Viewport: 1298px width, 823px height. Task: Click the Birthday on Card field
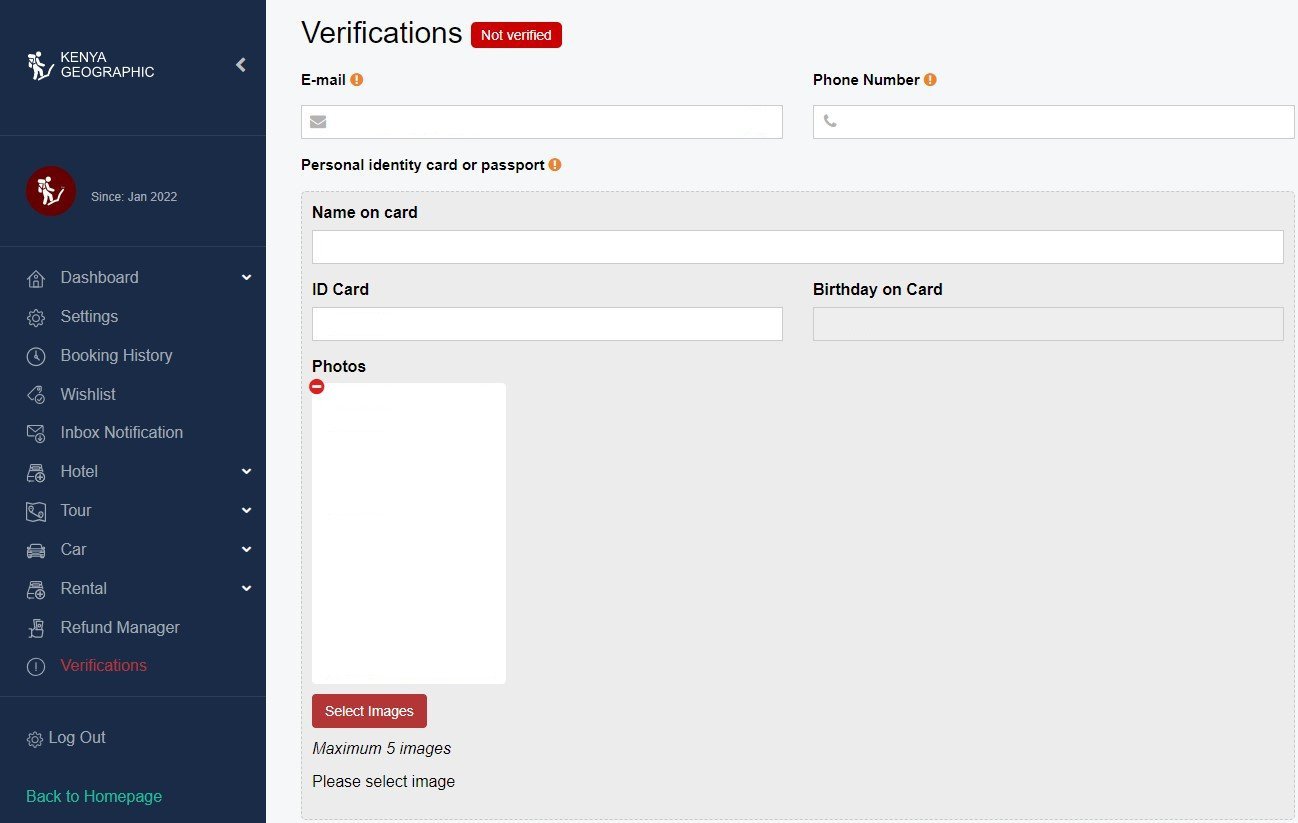pos(1048,324)
